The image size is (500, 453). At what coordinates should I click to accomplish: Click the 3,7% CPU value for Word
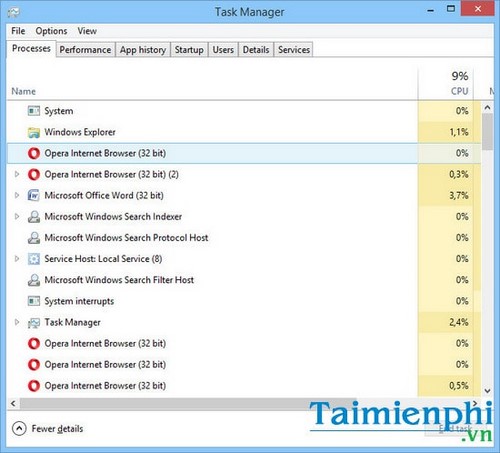click(458, 195)
